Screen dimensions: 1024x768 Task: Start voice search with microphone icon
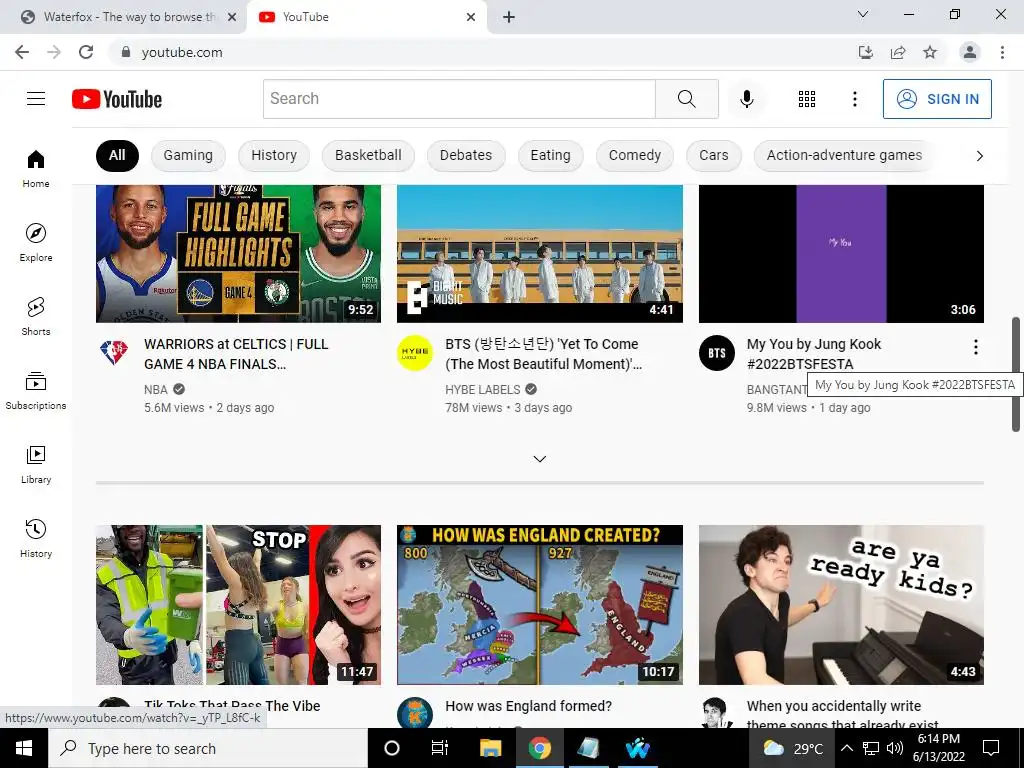click(747, 99)
